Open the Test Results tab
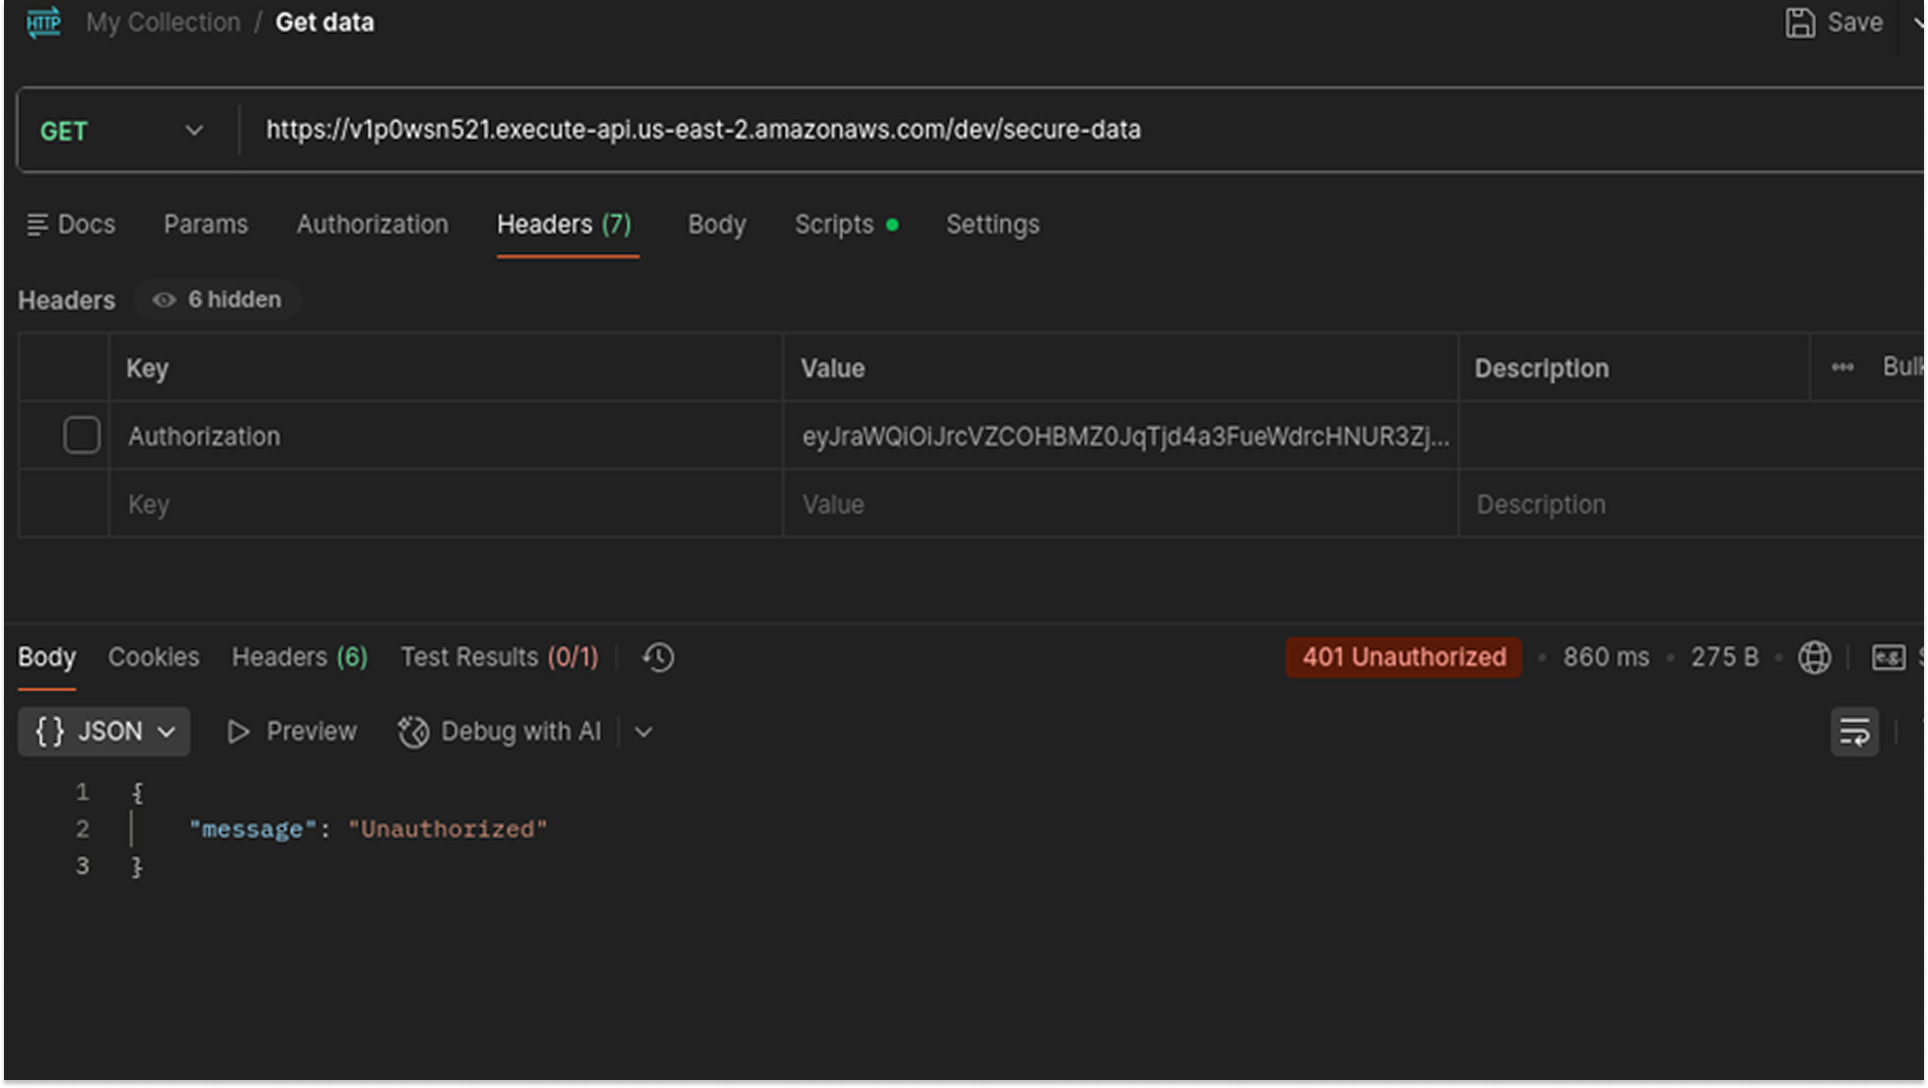Image resolution: width=1928 pixels, height=1088 pixels. pos(499,657)
